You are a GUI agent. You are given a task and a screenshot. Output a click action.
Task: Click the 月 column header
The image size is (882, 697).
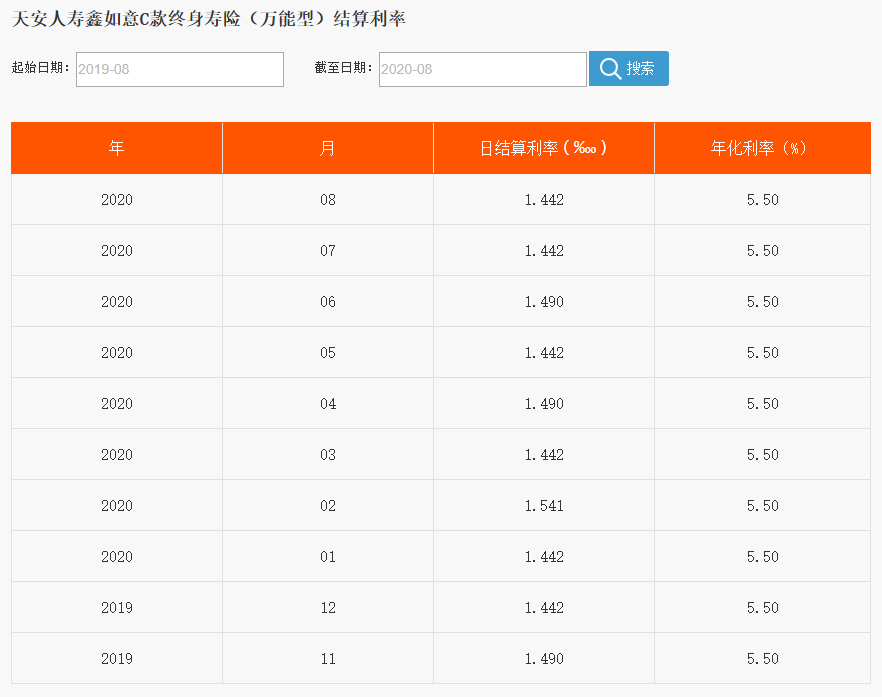[328, 148]
